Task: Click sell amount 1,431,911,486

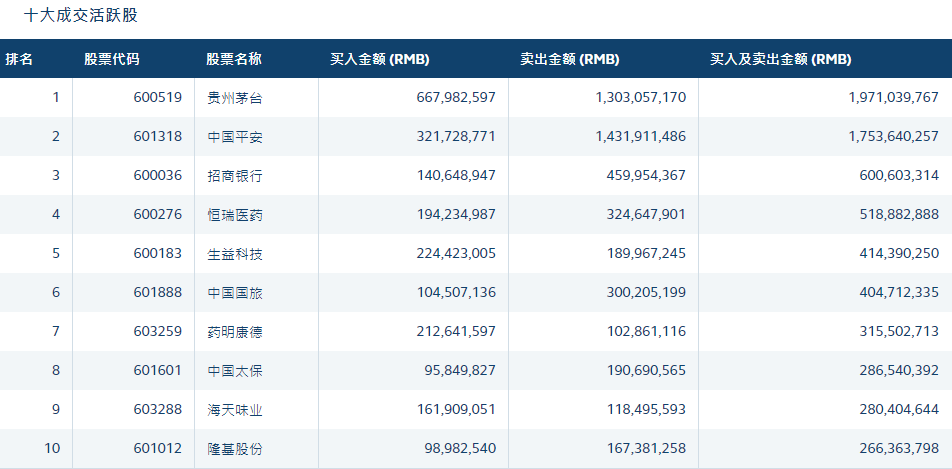Action: [641, 136]
